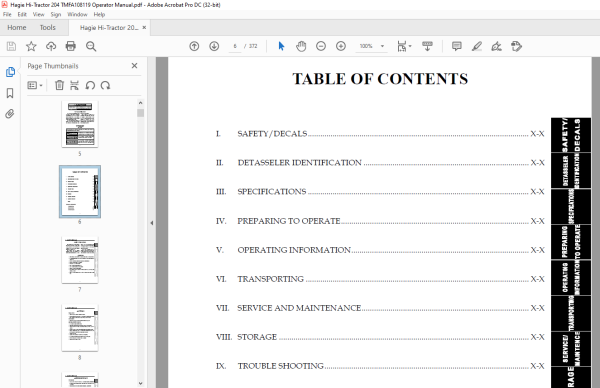
Task: Switch to the Tools tab
Action: [x=48, y=28]
